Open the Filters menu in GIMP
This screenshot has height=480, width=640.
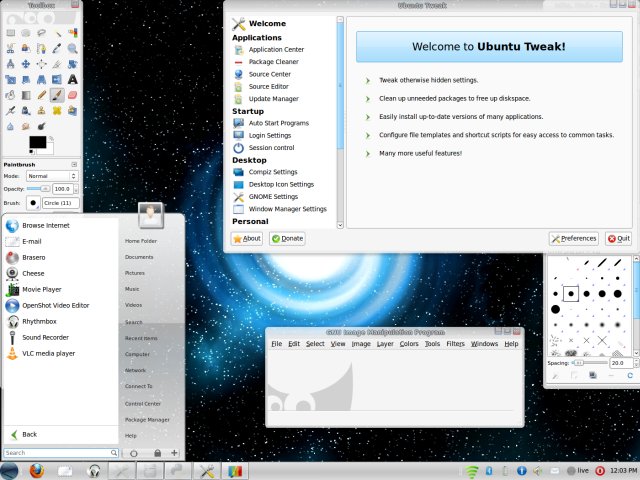[455, 344]
